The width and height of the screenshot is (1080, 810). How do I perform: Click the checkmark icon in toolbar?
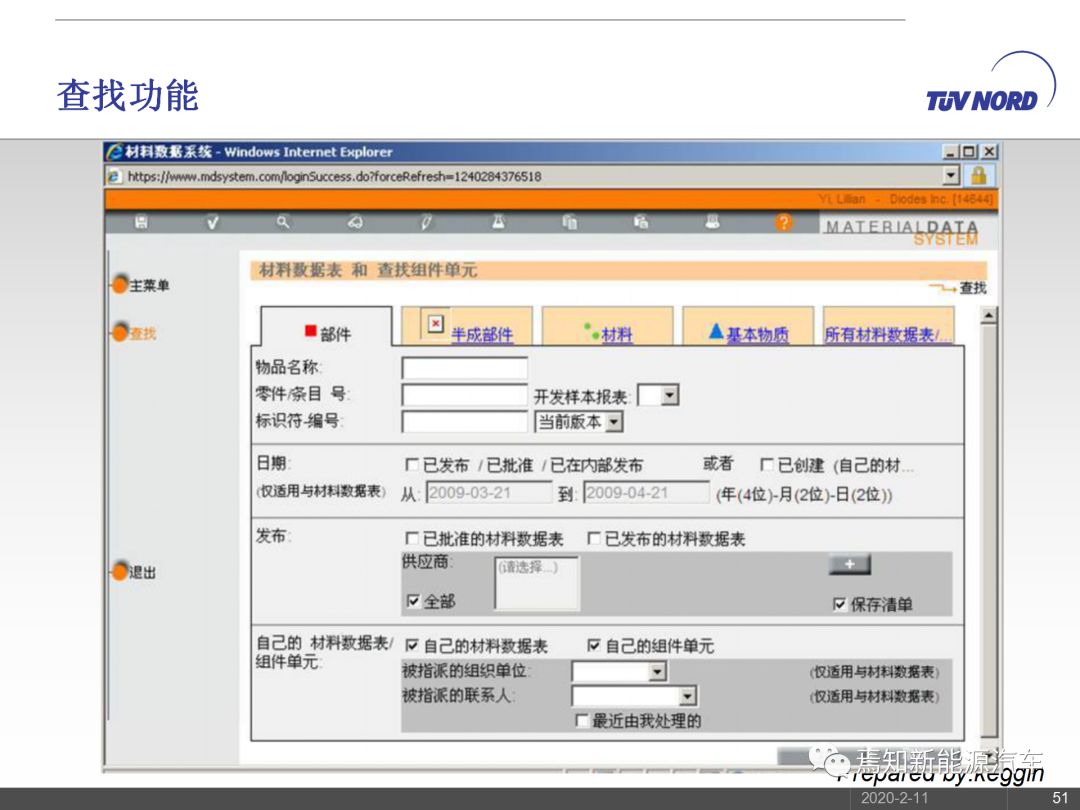212,223
